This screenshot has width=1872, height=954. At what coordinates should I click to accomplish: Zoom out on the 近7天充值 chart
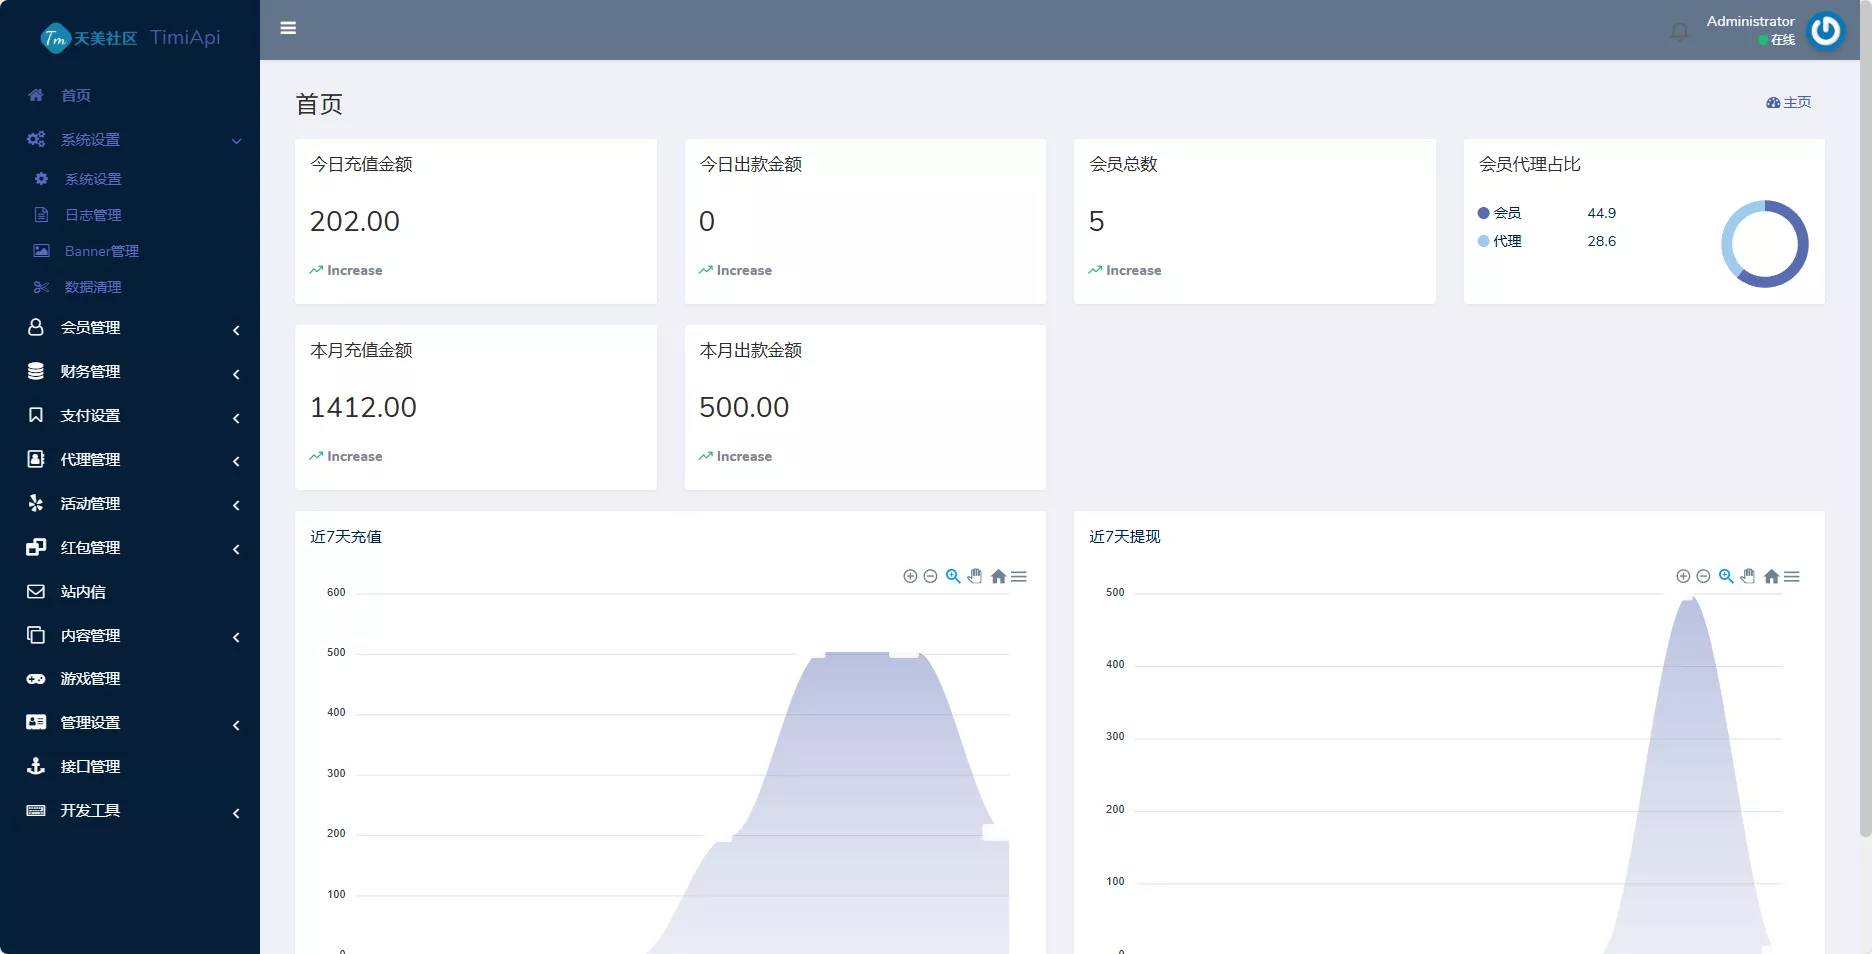coord(930,577)
